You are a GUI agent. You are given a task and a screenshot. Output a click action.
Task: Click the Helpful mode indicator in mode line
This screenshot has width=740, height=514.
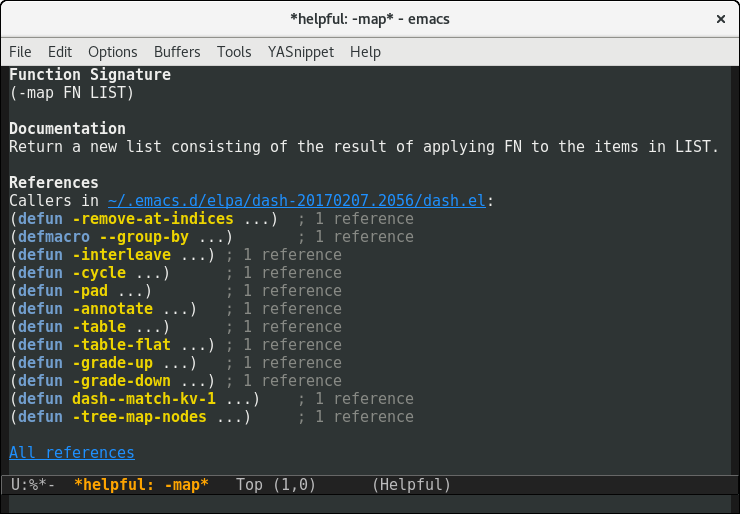pos(411,485)
